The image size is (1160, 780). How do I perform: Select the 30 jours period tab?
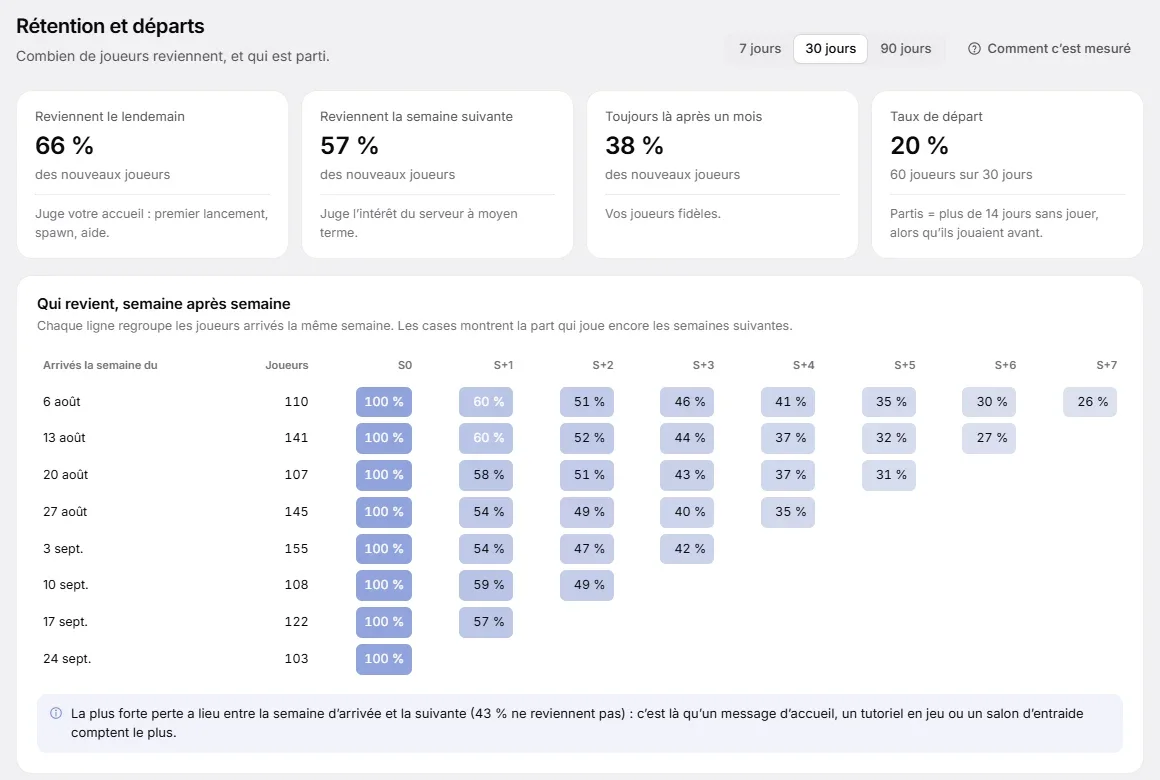pos(830,49)
